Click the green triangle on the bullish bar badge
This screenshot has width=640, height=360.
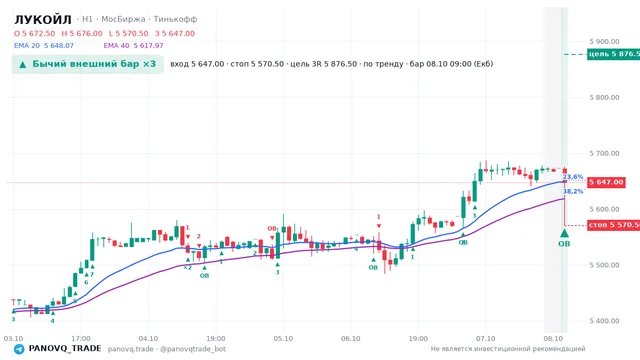pos(23,64)
